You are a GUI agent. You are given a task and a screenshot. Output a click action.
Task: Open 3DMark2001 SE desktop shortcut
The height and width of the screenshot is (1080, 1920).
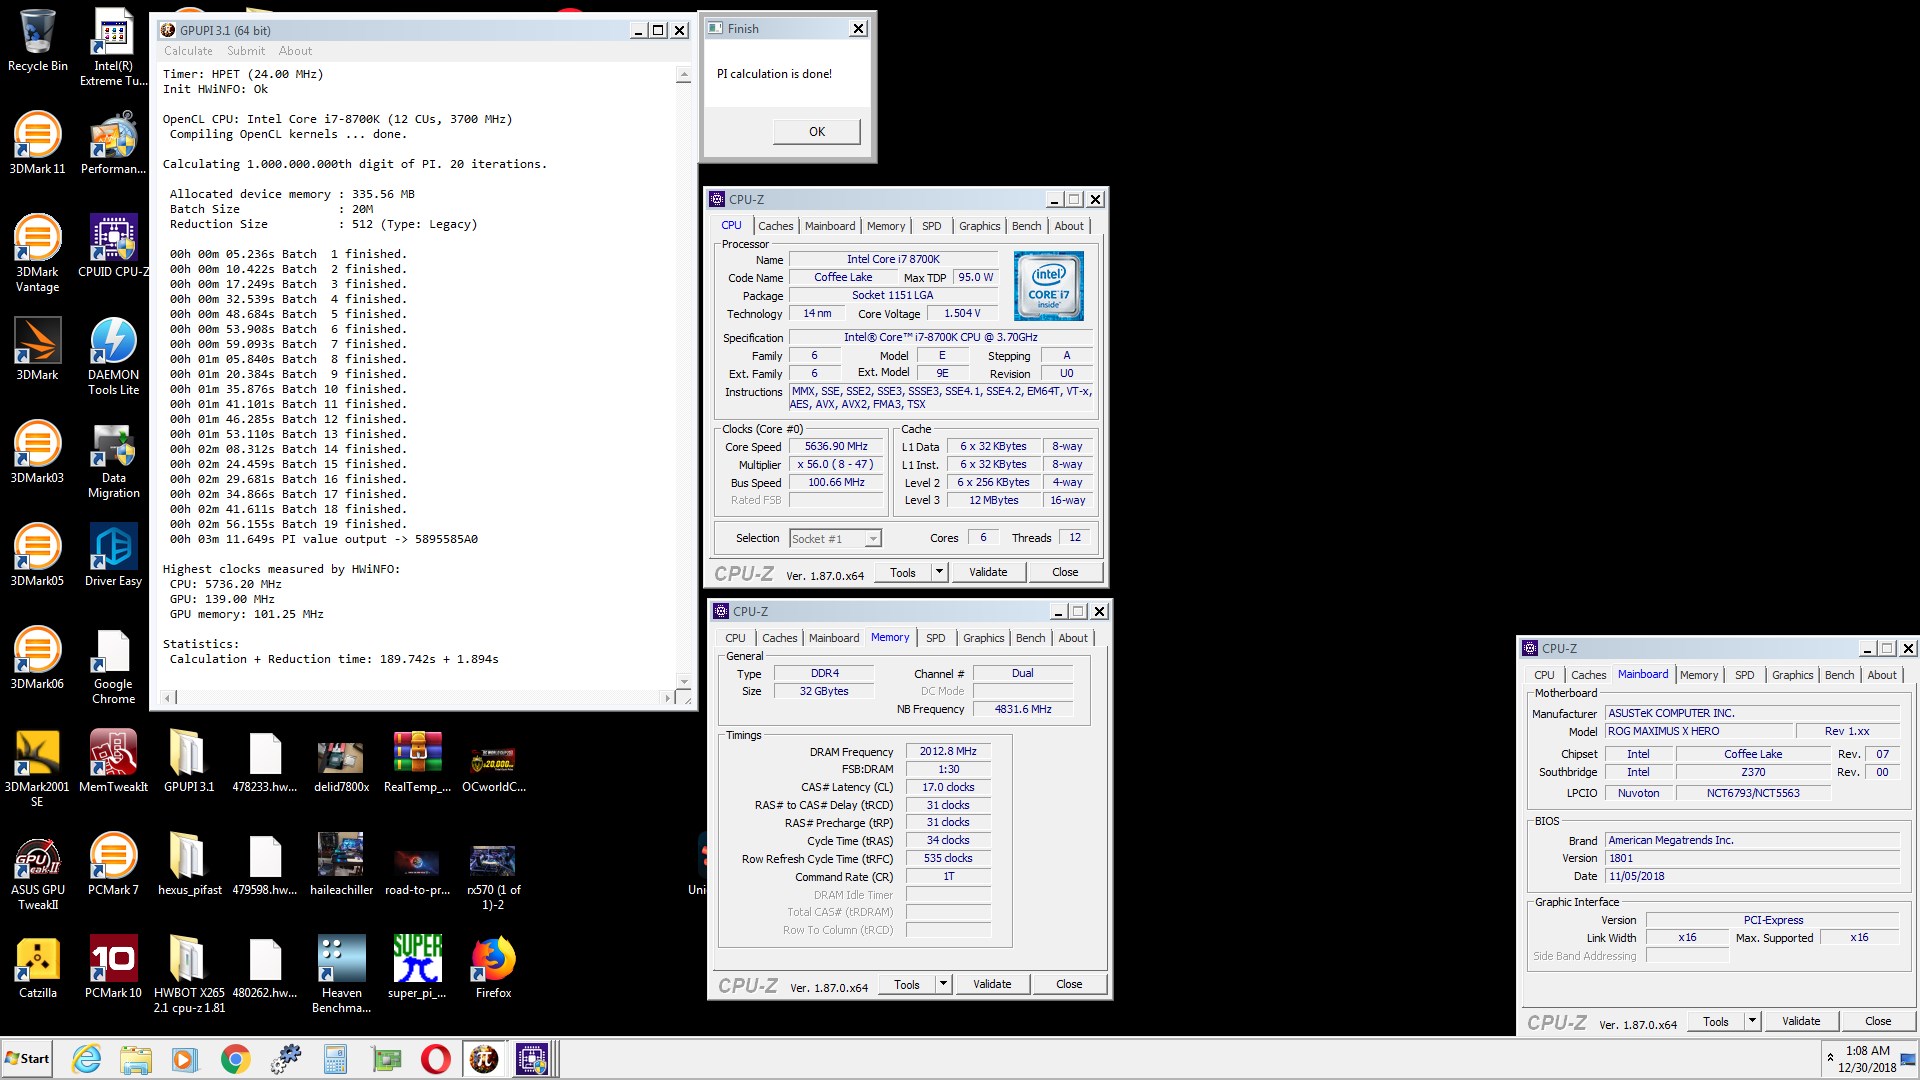(x=37, y=768)
